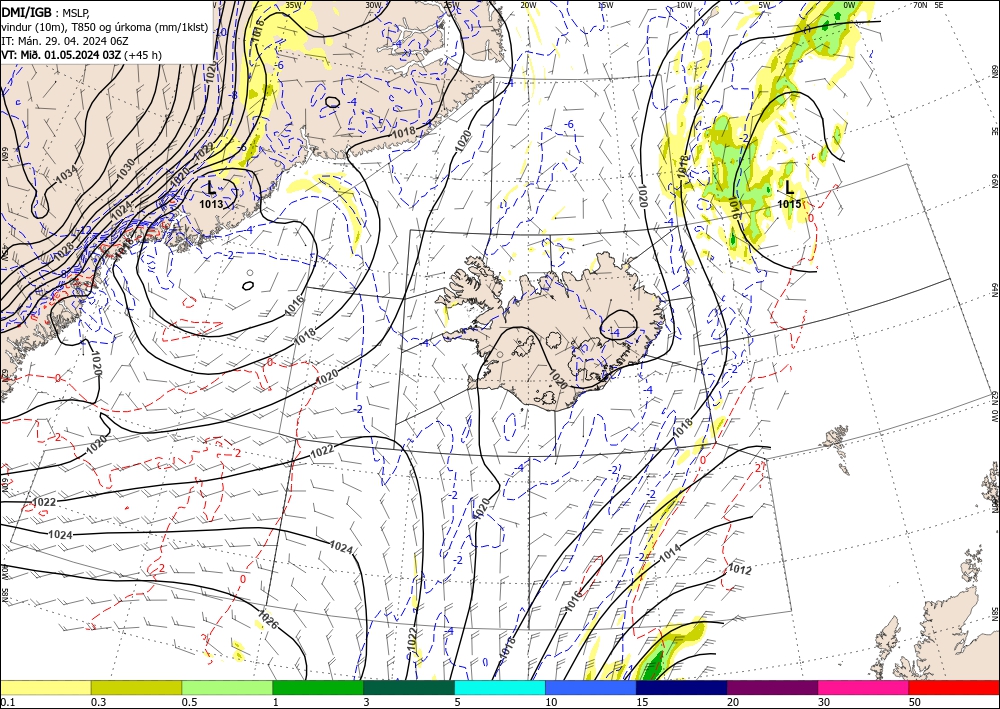Click the 50 legend scale value
Screen dimensions: 1000x709
[x=915, y=702]
